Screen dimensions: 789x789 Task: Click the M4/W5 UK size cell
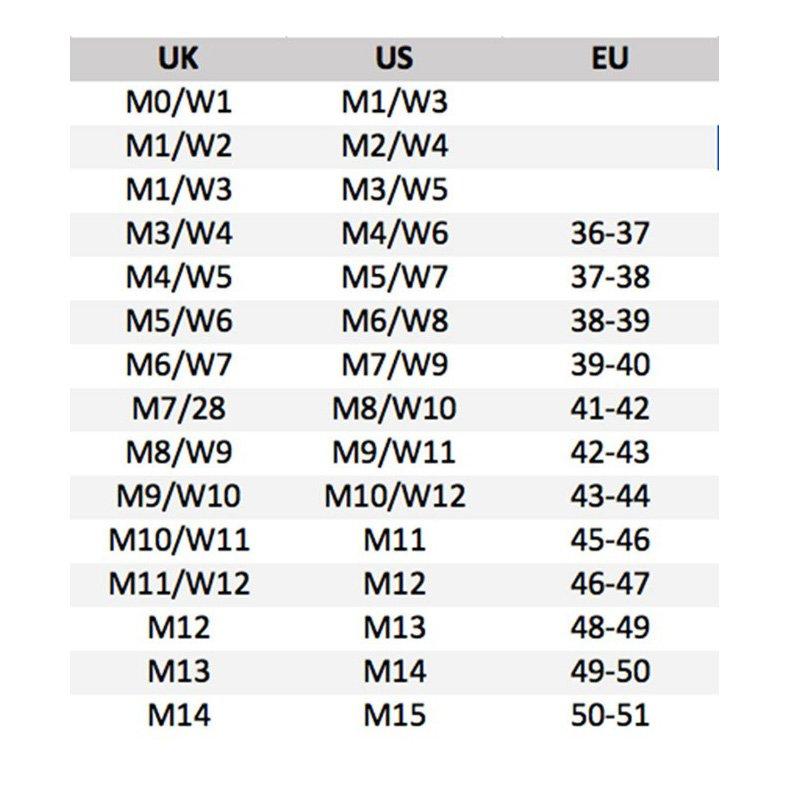178,277
